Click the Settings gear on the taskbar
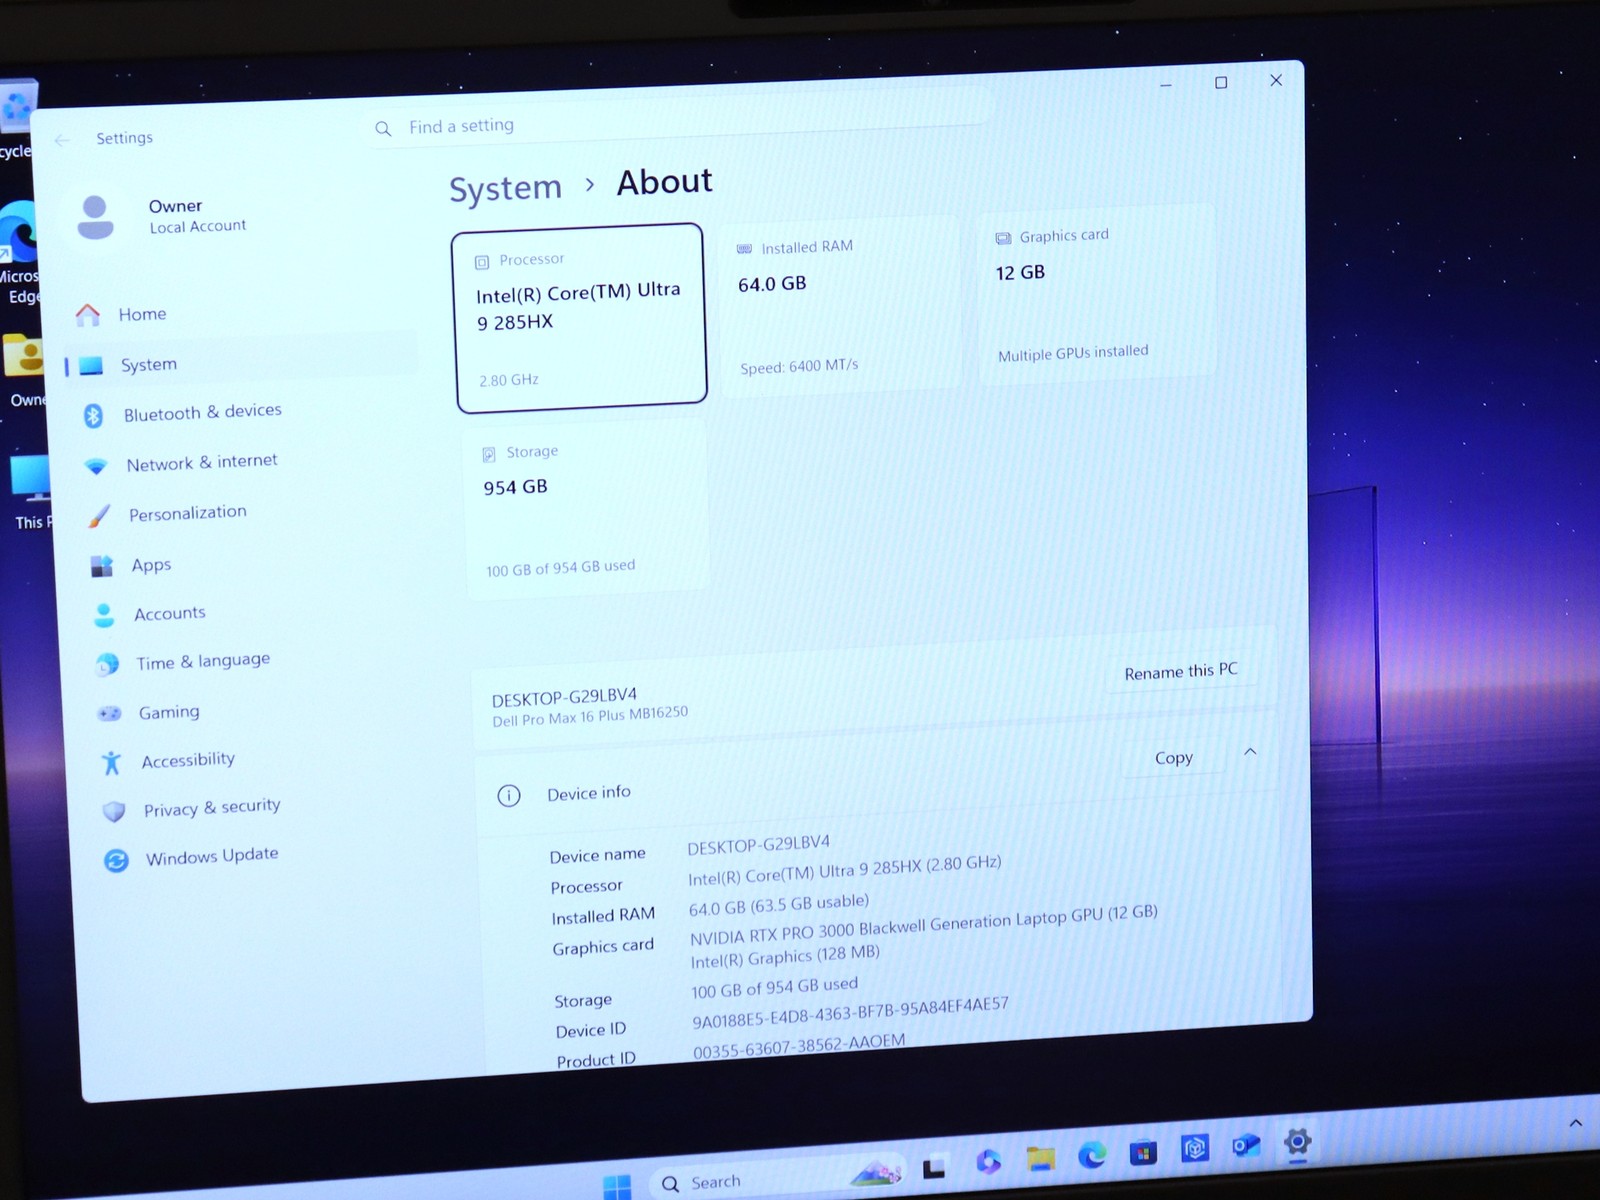 (1297, 1142)
